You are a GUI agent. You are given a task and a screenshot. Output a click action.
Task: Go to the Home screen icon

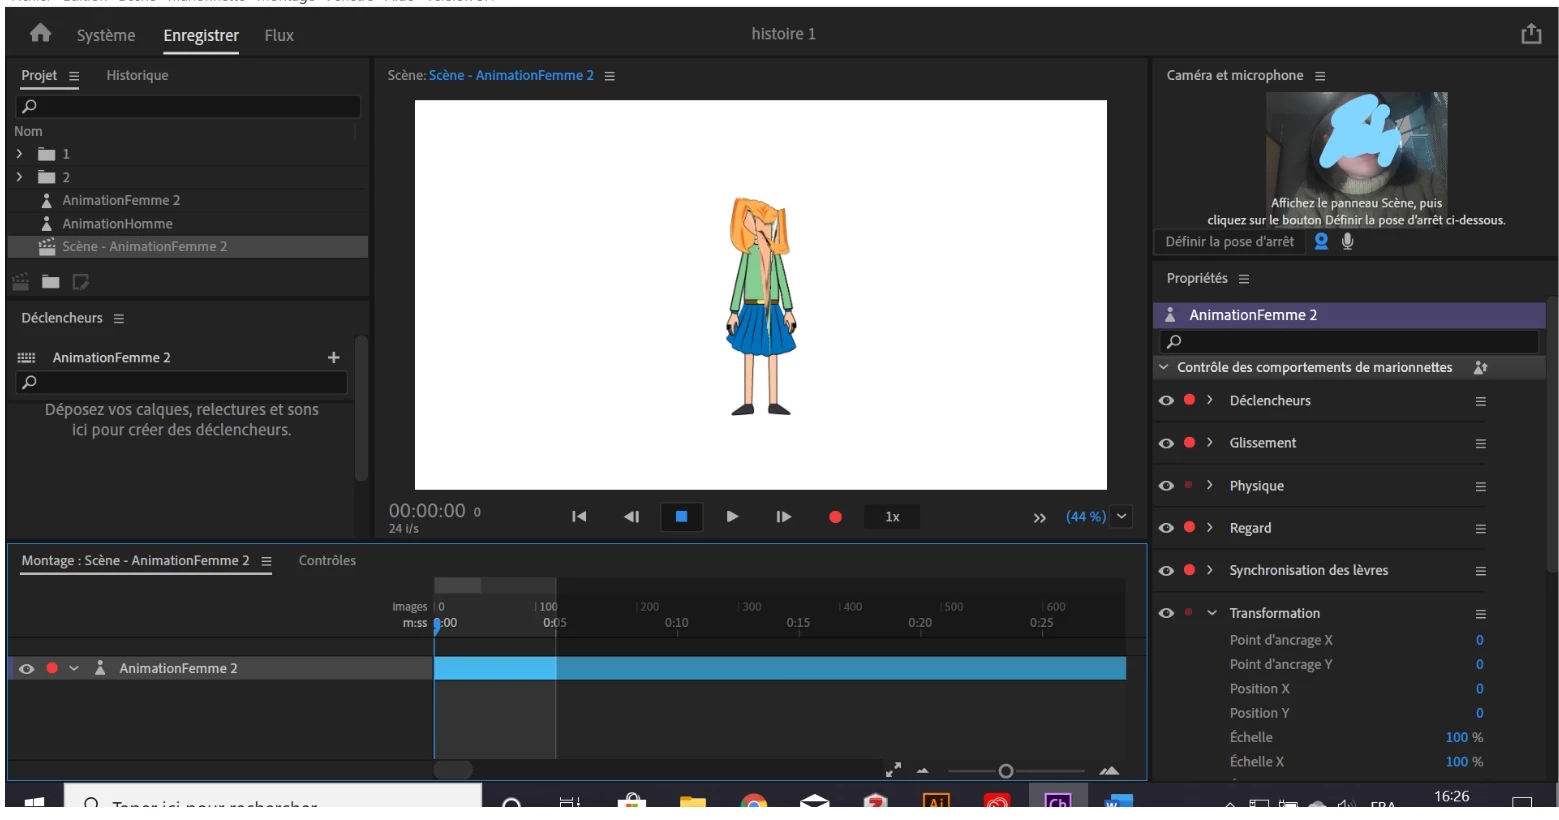coord(40,33)
